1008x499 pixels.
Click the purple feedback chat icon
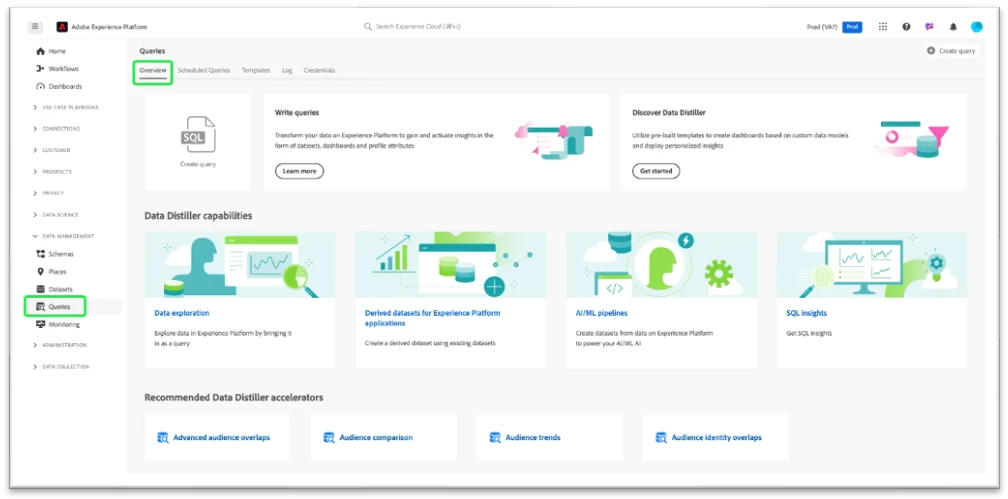pyautogui.click(x=930, y=26)
